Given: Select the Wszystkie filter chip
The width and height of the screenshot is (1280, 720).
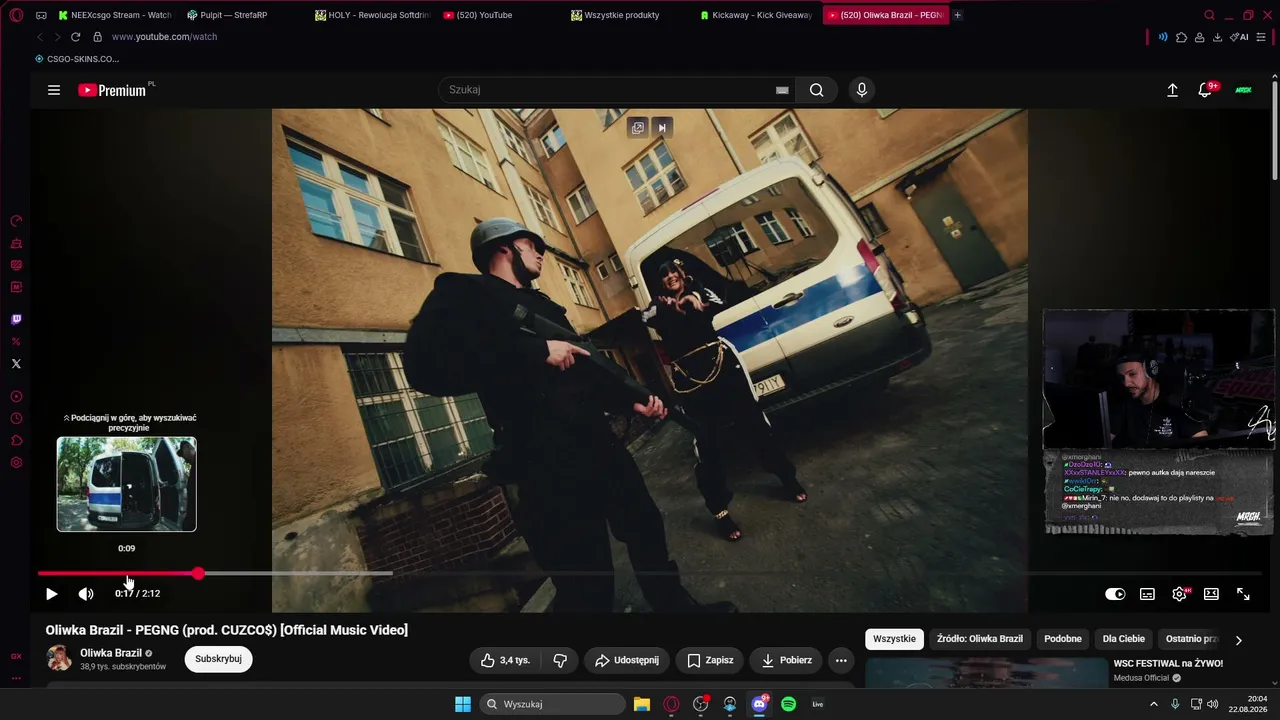Looking at the screenshot, I should coord(894,639).
